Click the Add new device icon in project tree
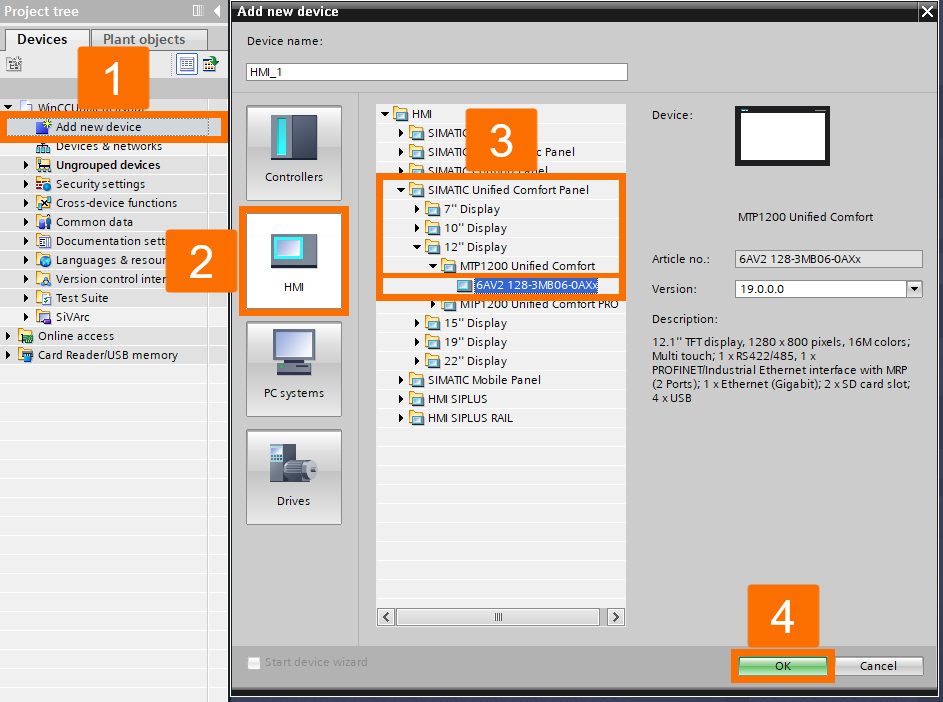This screenshot has height=702, width=943. [44, 126]
